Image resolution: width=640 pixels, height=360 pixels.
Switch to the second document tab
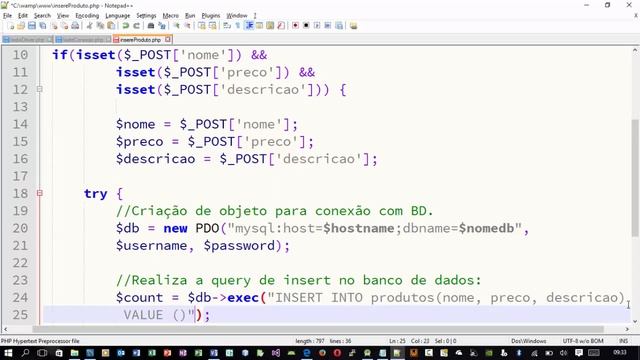pos(83,40)
